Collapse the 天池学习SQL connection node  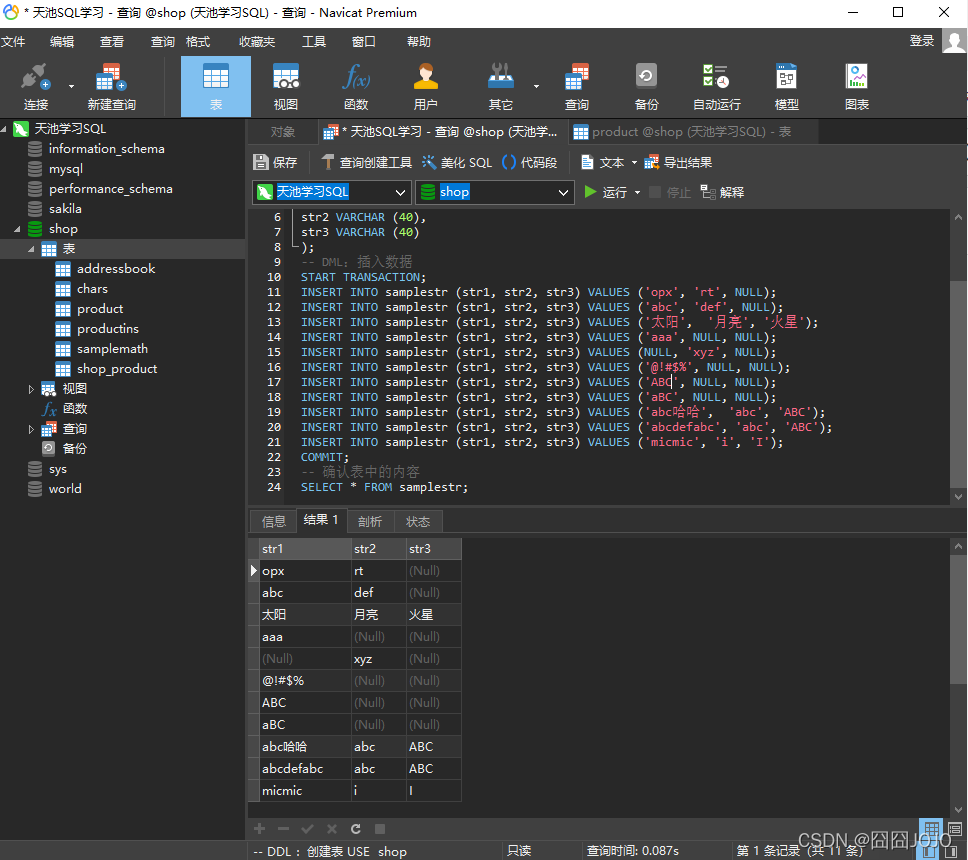[4, 129]
